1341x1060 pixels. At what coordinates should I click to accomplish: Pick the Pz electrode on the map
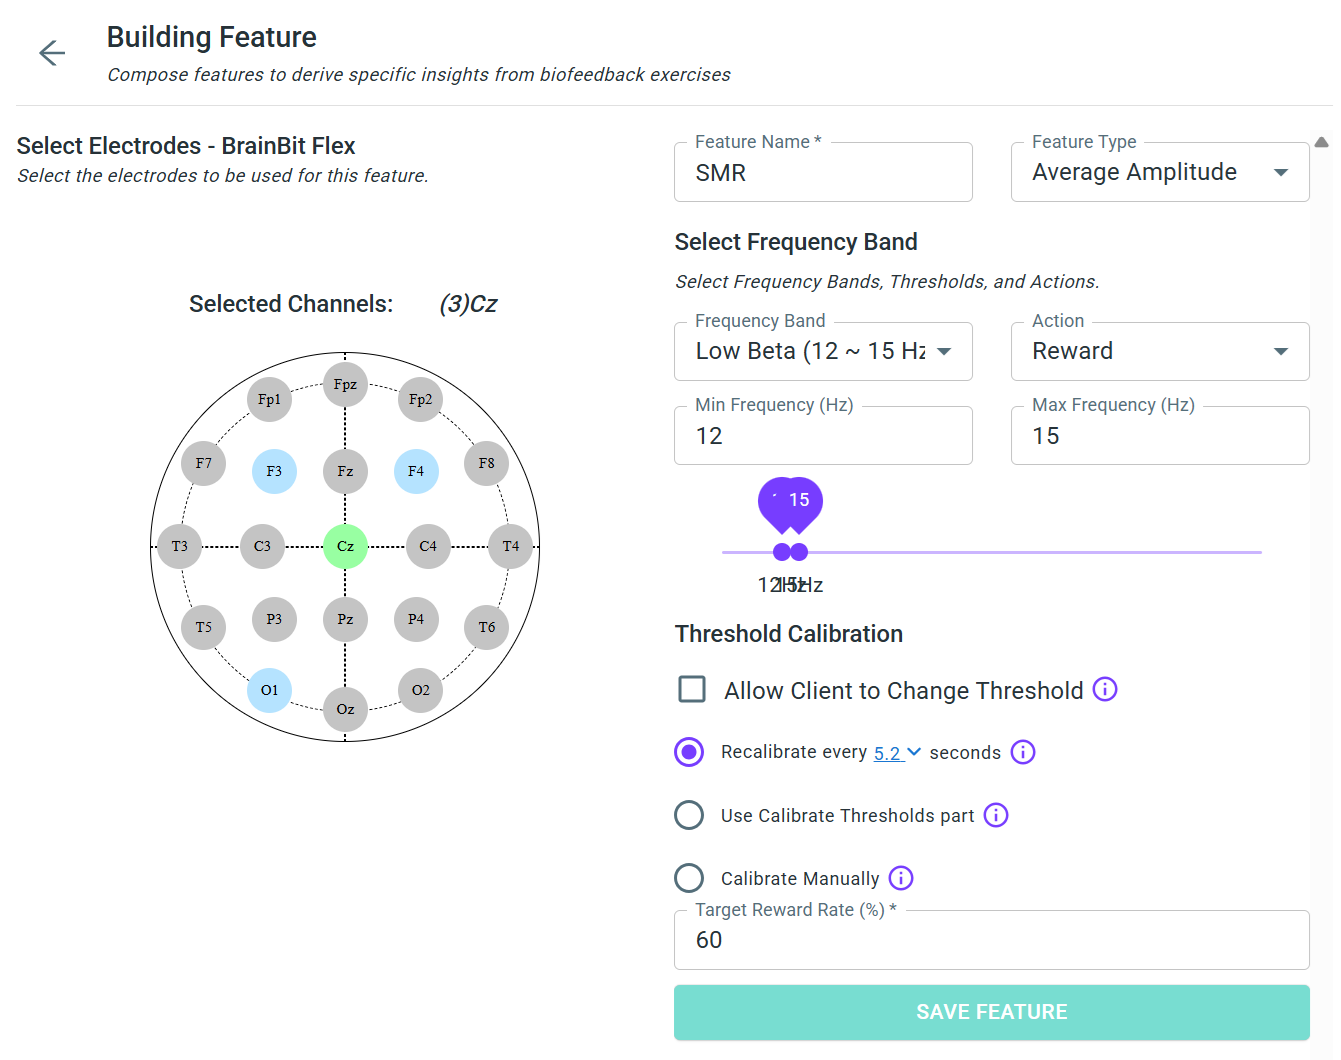[345, 620]
